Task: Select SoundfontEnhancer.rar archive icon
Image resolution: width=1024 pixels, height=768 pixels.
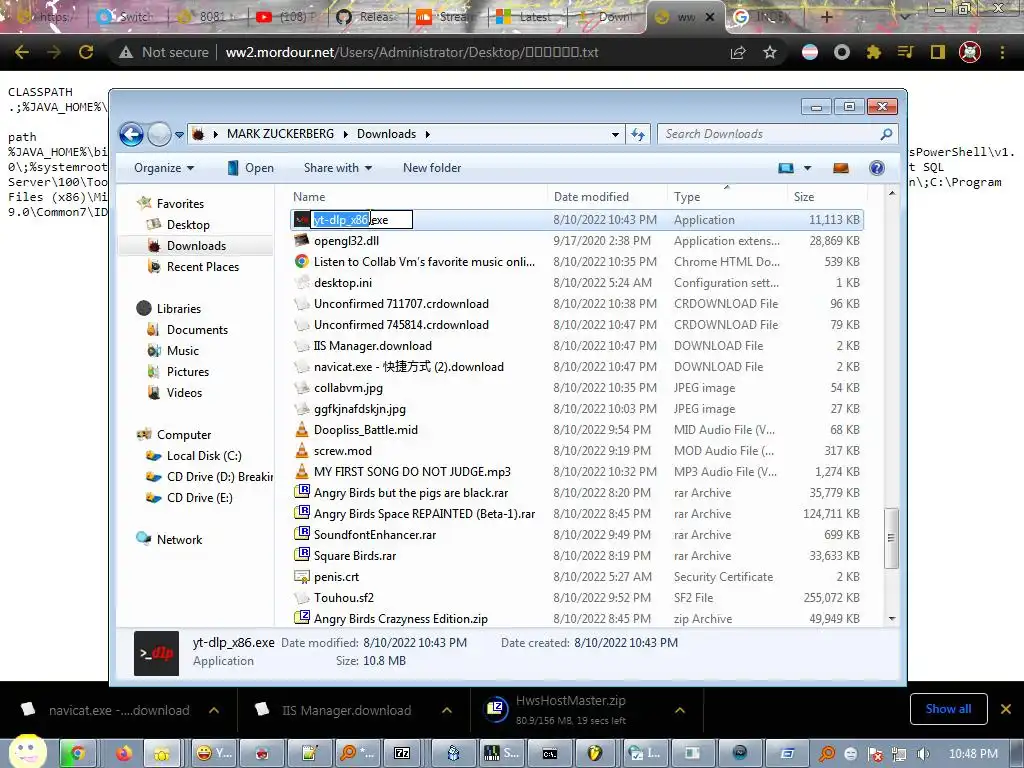Action: point(302,534)
